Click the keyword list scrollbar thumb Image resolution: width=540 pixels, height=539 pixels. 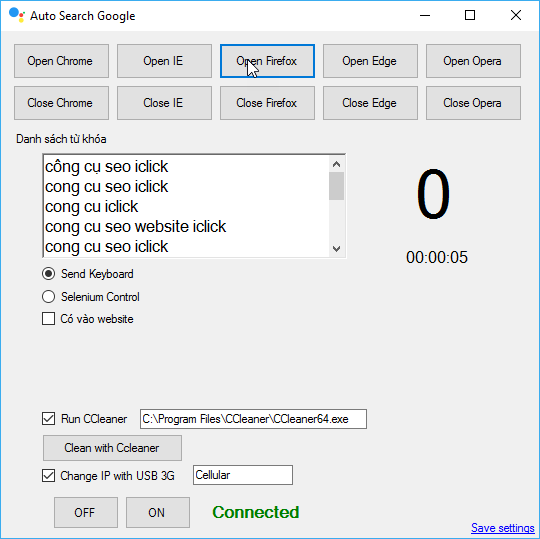(x=336, y=186)
